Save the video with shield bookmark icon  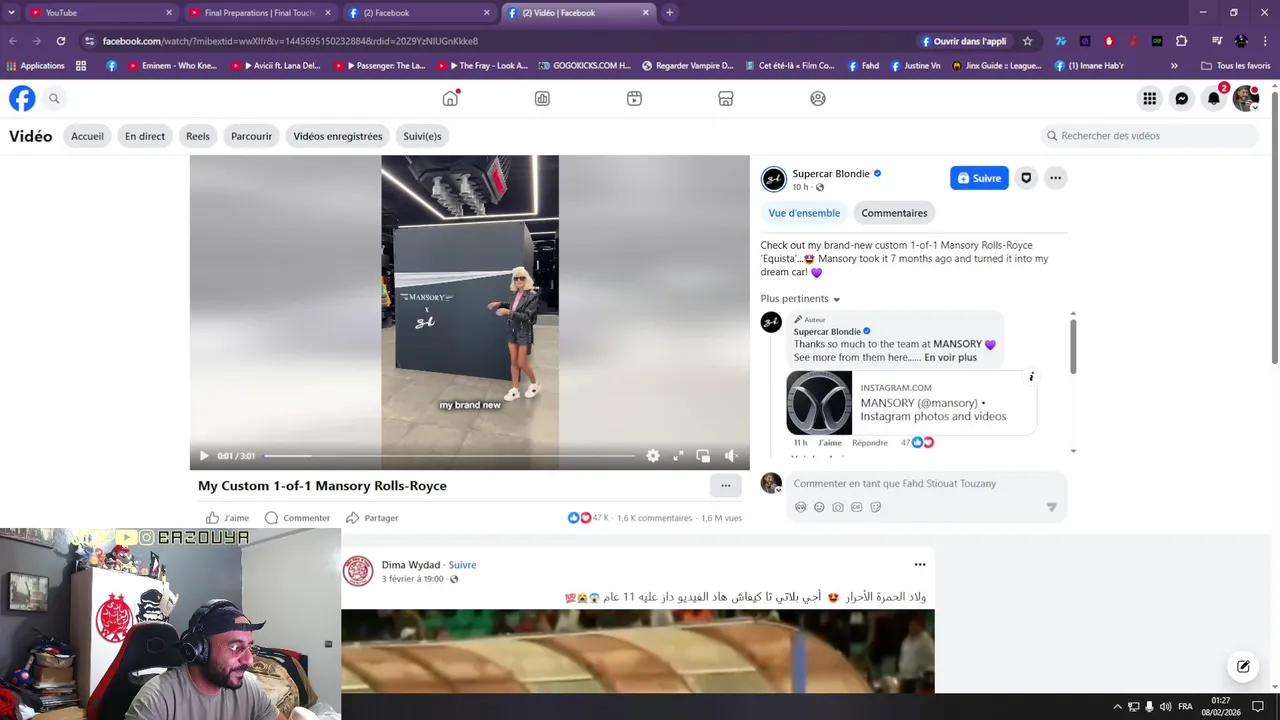(x=1026, y=178)
